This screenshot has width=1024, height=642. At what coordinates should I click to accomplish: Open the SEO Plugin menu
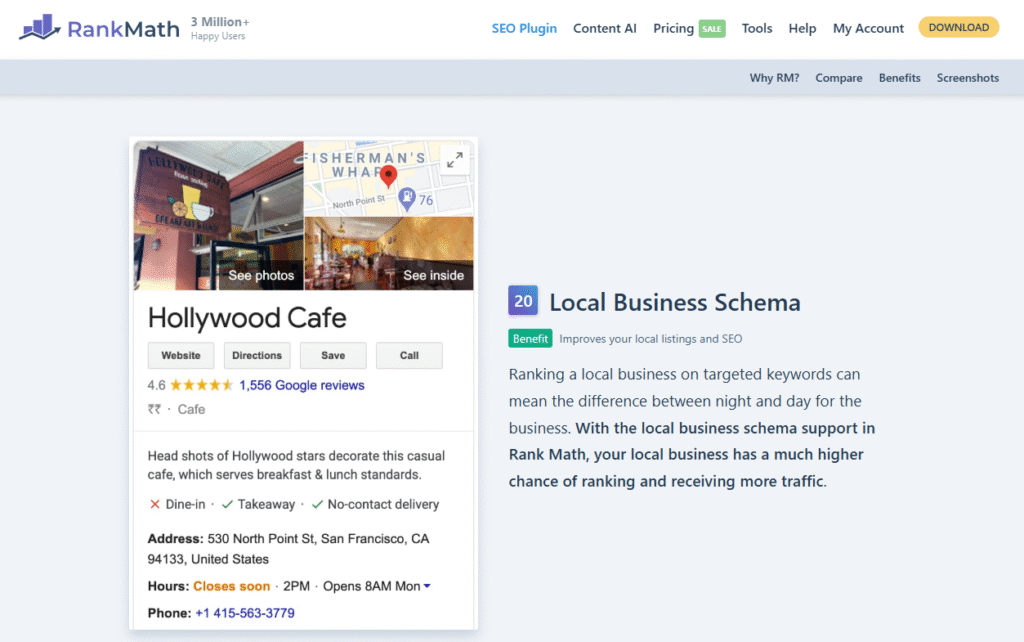(524, 28)
